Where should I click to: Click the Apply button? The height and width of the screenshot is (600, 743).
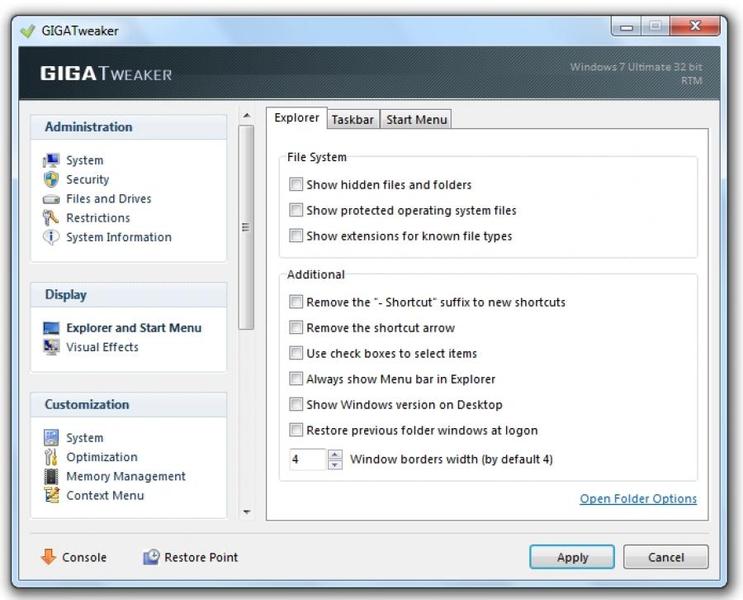(572, 557)
